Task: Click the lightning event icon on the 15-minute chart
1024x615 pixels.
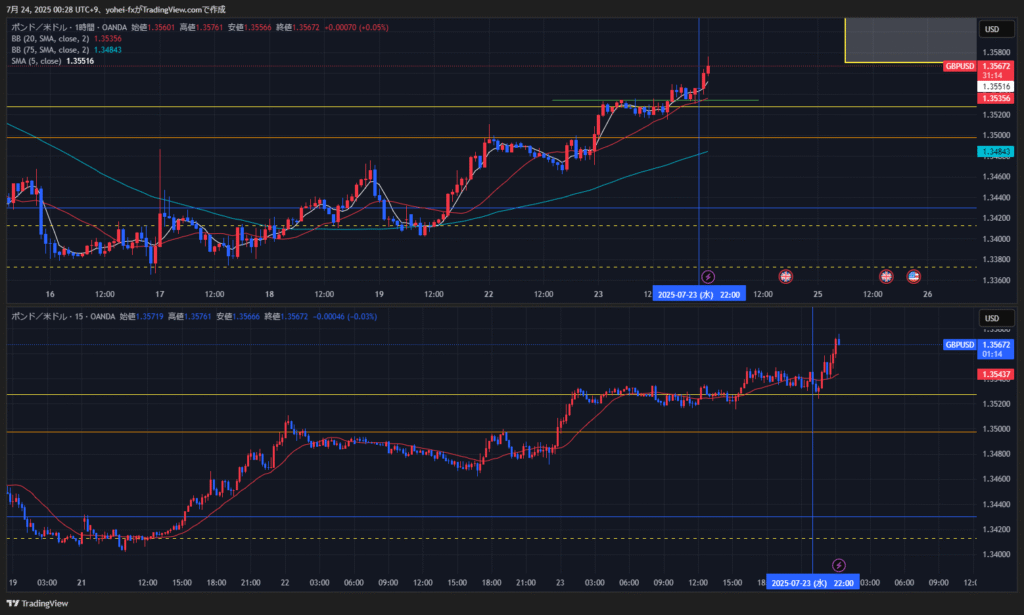Action: click(x=839, y=565)
